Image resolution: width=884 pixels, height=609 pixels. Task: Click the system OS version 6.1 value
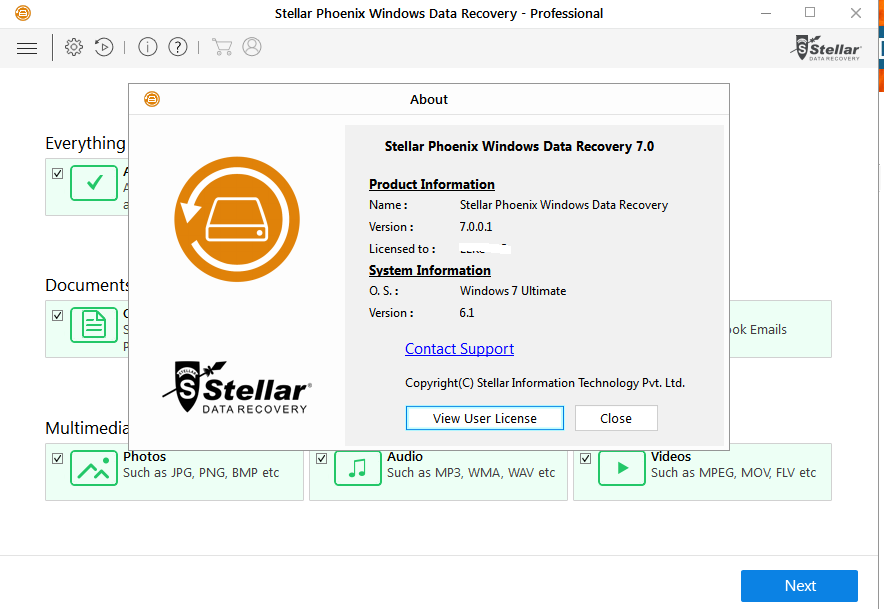point(467,314)
